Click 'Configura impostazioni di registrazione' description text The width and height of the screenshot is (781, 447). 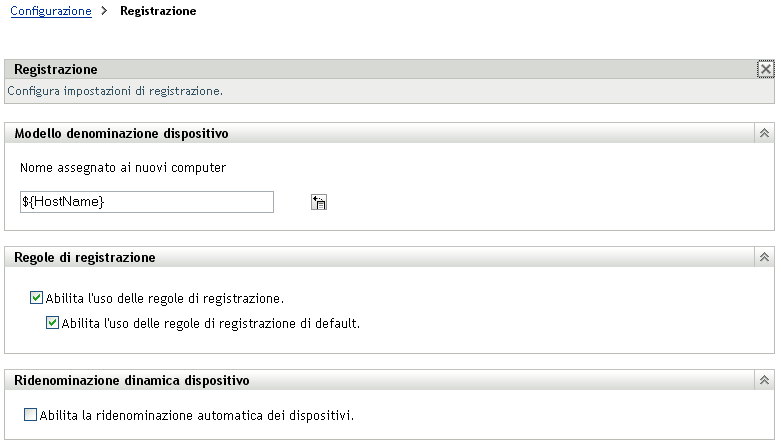pos(115,90)
